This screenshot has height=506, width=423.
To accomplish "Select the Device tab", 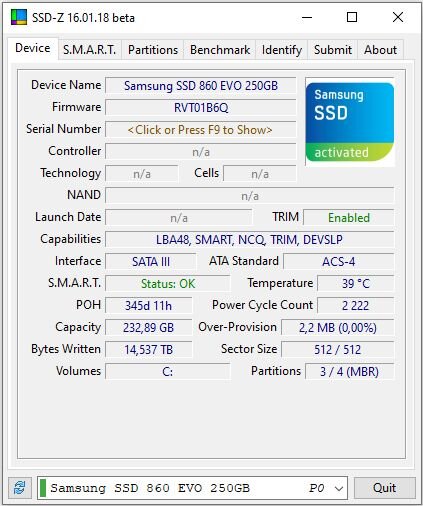I will (x=33, y=48).
